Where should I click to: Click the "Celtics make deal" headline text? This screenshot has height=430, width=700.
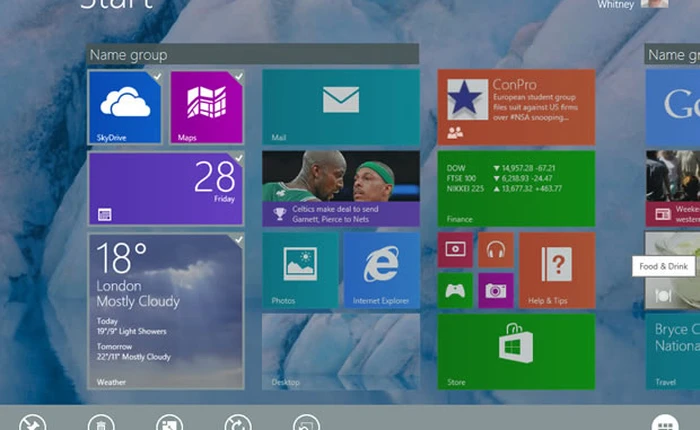pos(335,214)
